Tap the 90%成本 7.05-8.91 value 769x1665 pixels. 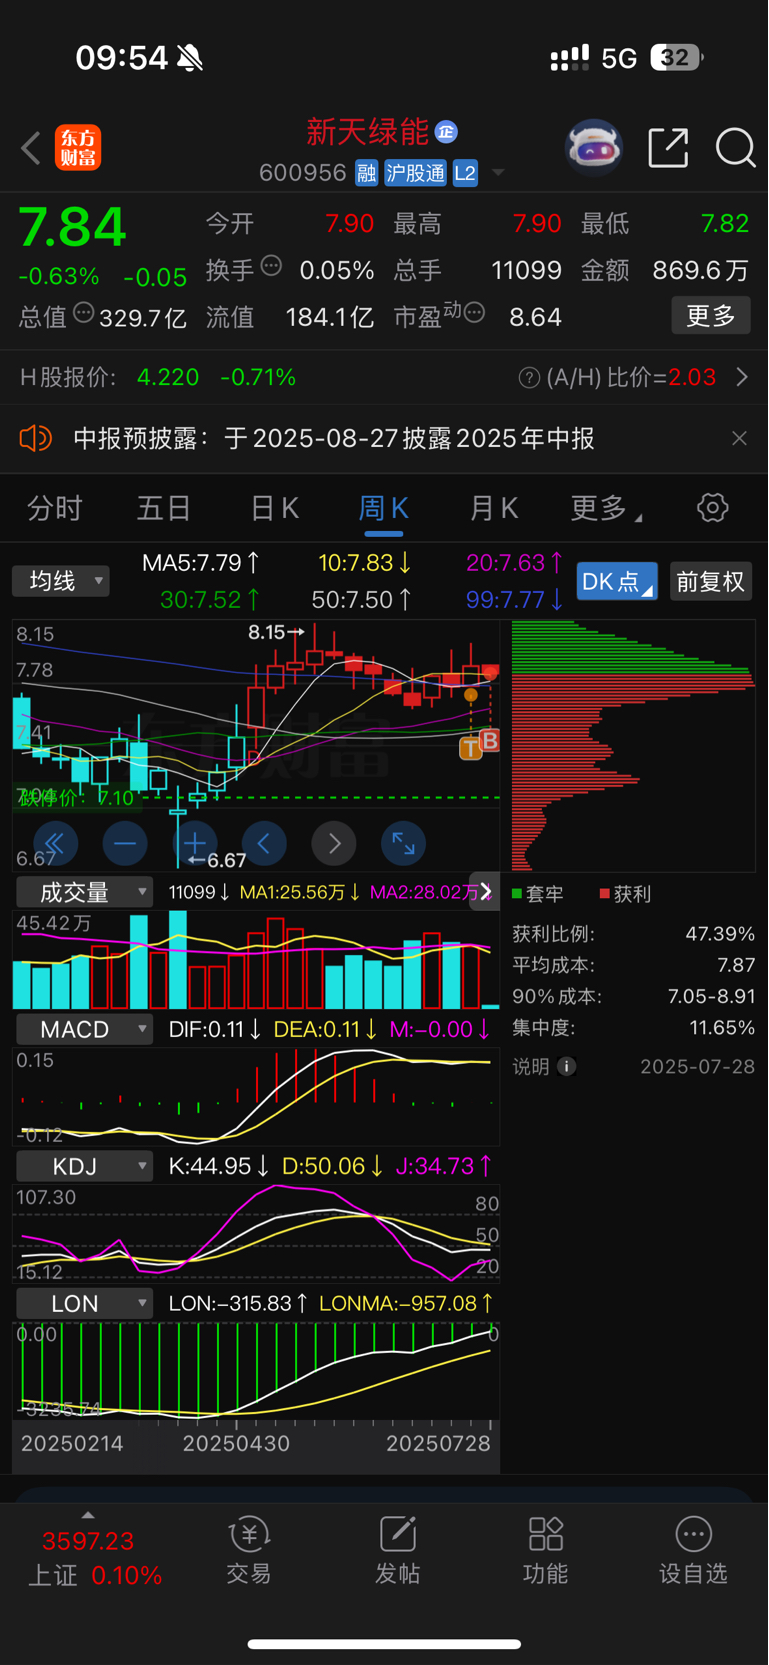(x=711, y=996)
